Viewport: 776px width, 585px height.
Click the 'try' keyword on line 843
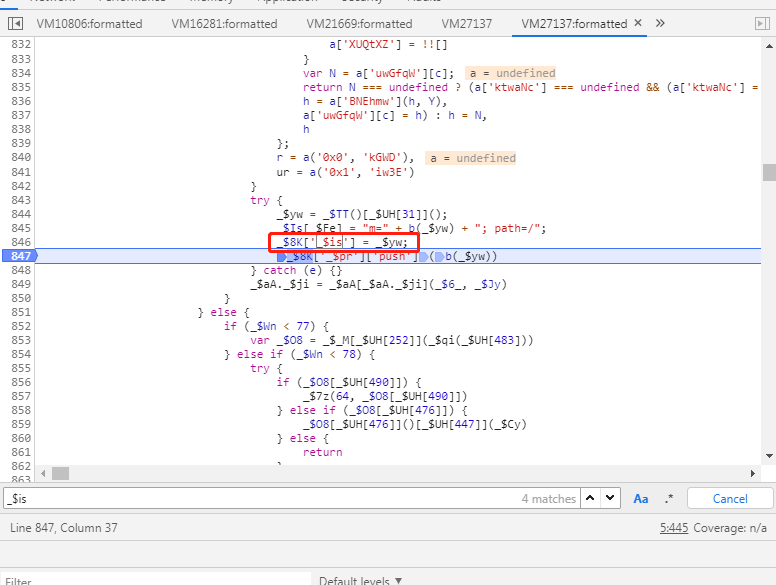click(x=260, y=200)
